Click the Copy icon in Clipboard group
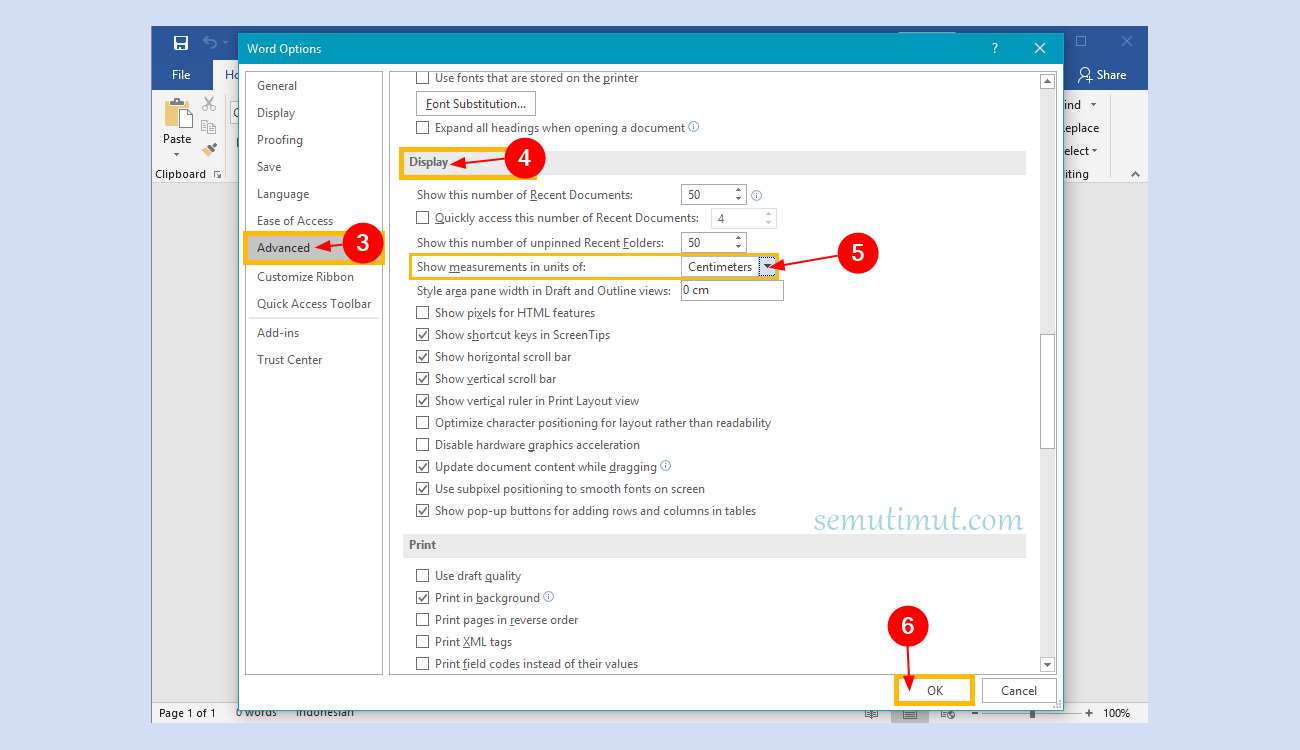 (x=209, y=127)
